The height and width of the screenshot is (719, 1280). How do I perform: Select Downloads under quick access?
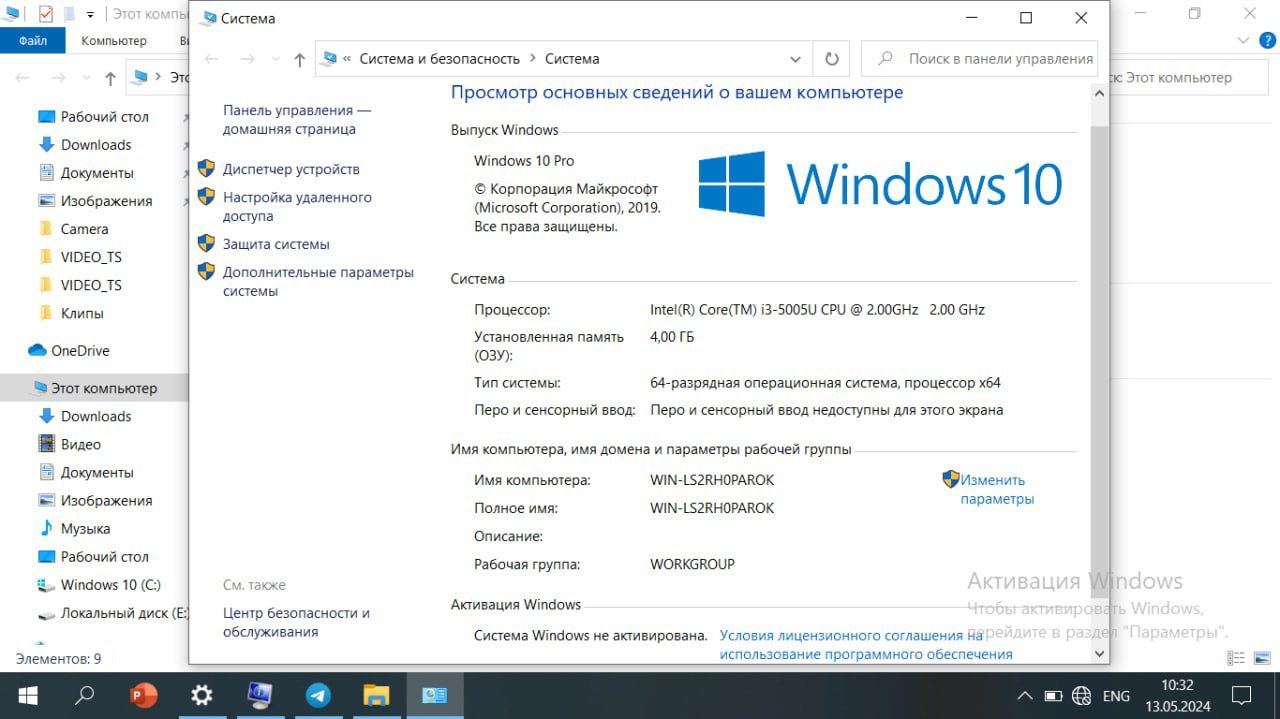coord(96,145)
